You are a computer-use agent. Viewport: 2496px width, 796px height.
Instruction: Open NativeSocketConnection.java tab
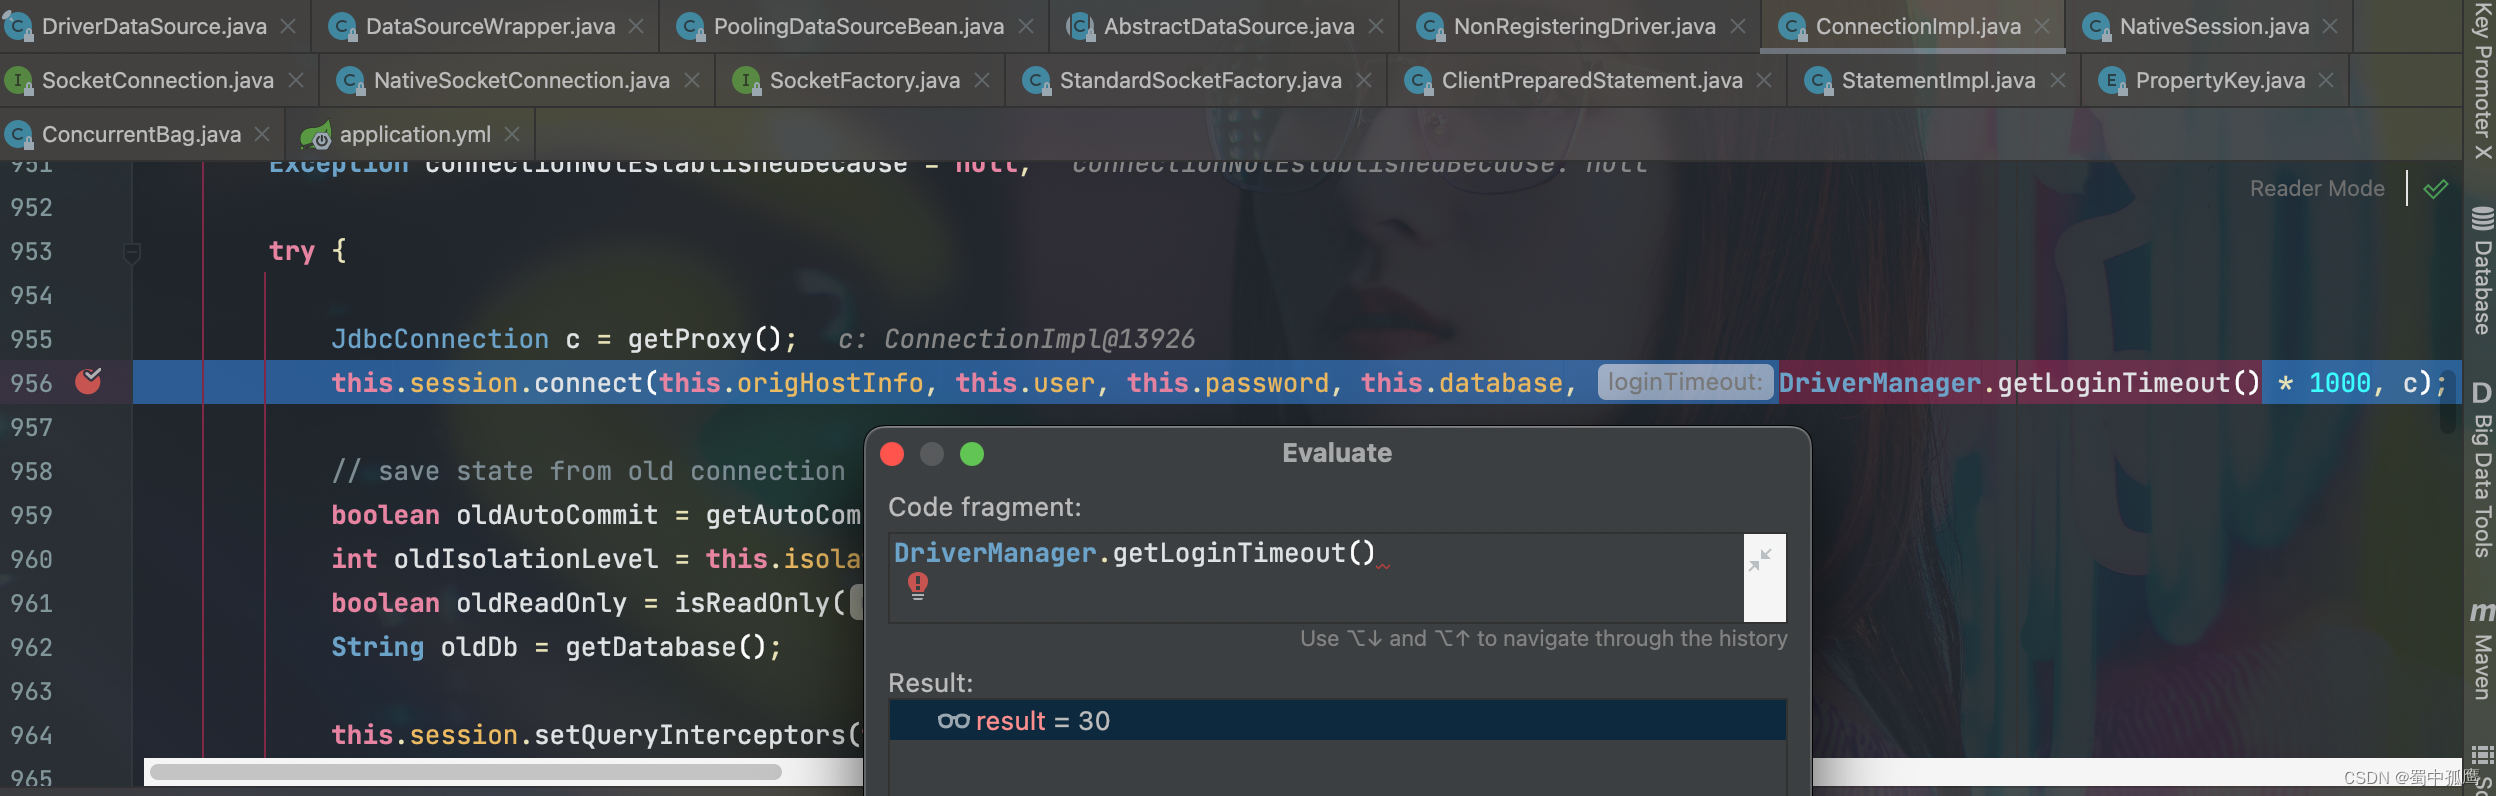(x=521, y=80)
